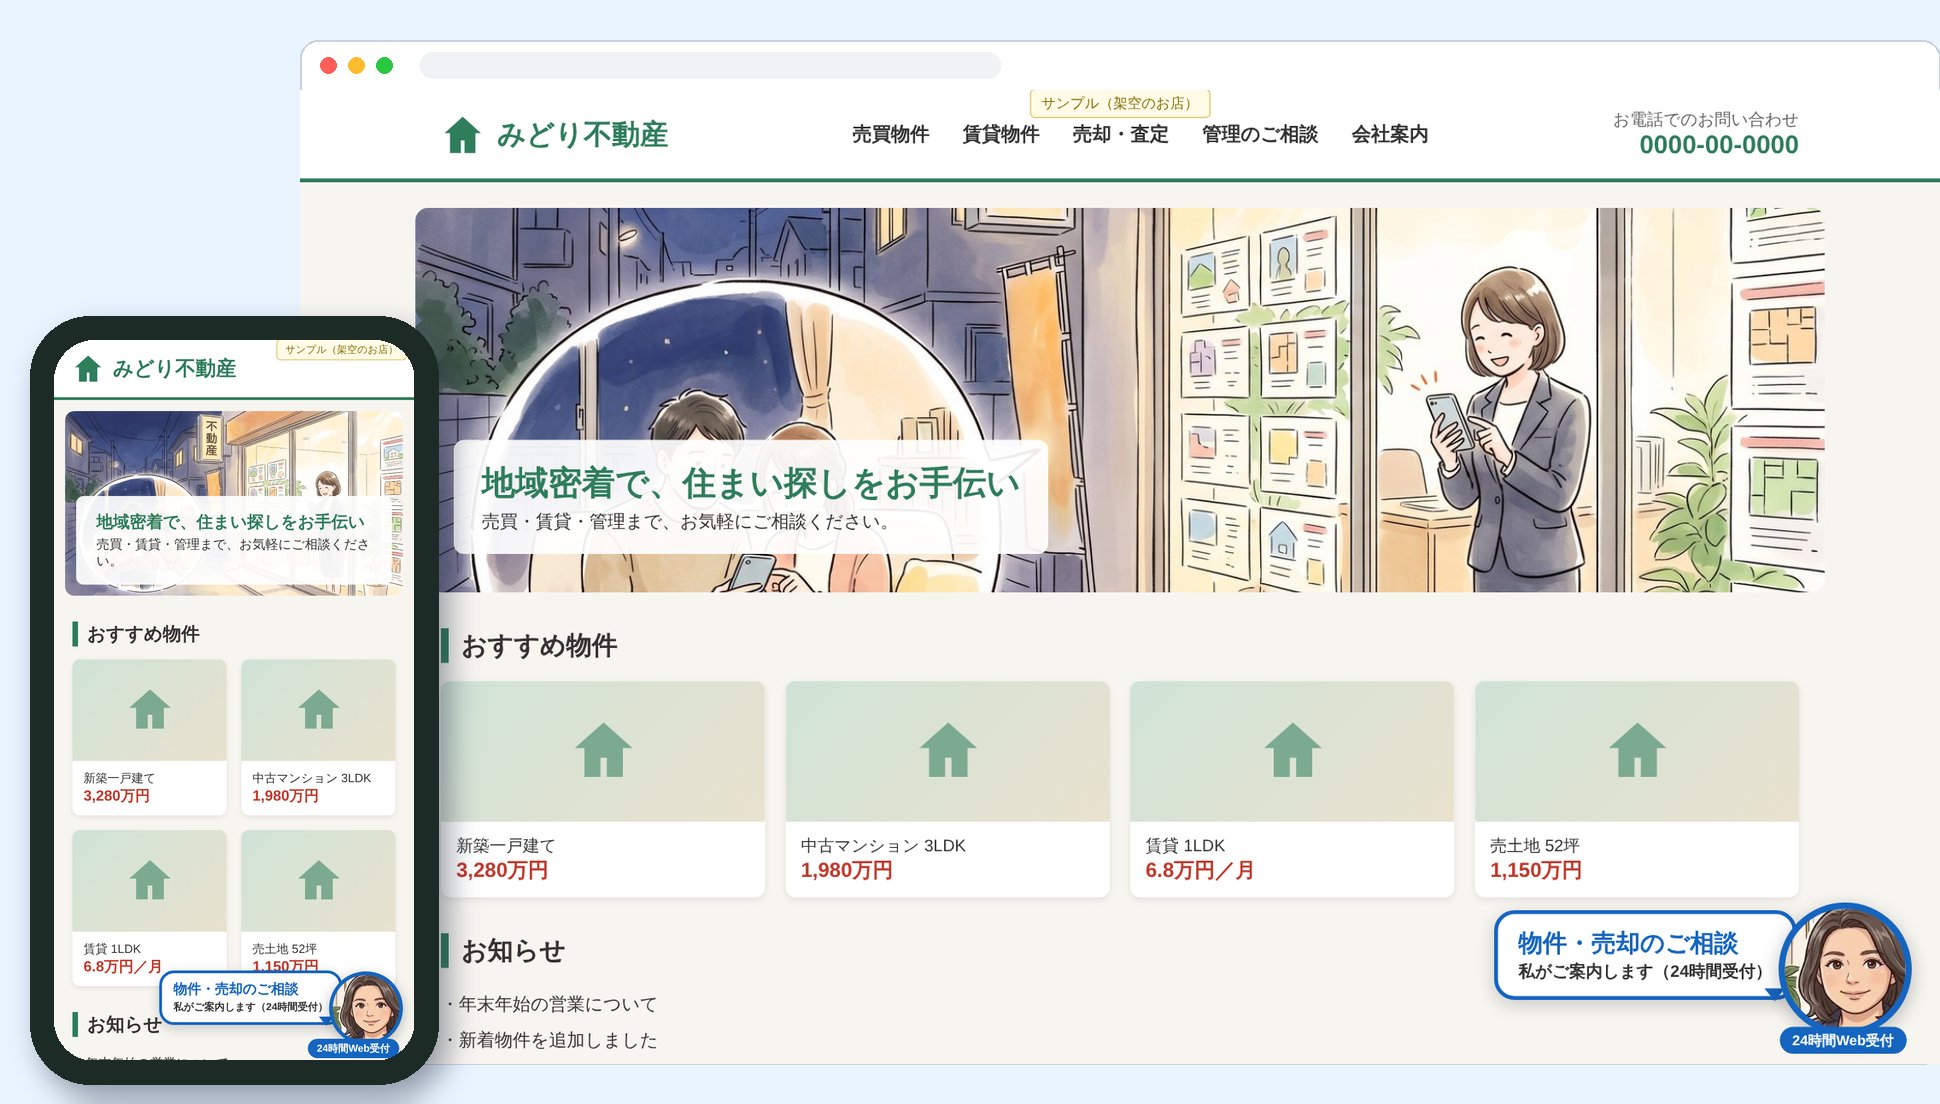This screenshot has width=1940, height=1104.
Task: Click house icon on 中古マンション 3LDK desktop card
Action: [947, 750]
